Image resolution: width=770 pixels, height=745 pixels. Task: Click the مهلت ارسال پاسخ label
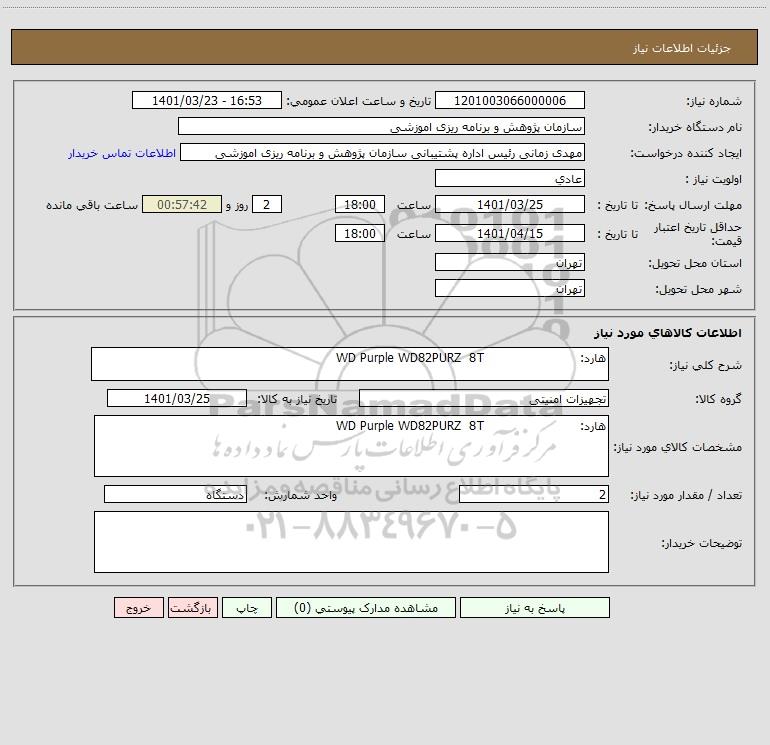click(x=693, y=205)
